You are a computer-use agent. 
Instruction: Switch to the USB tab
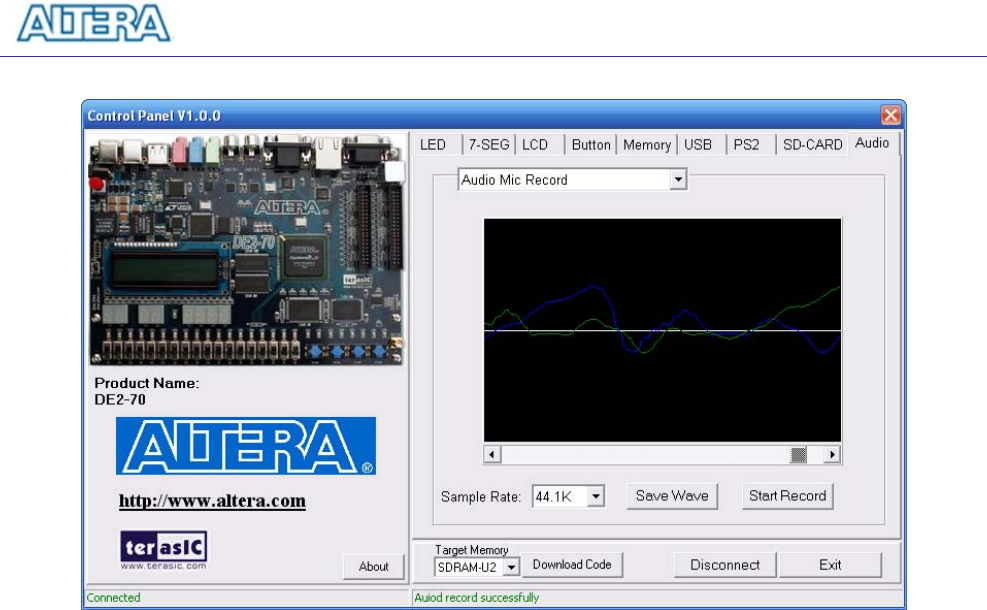(697, 145)
